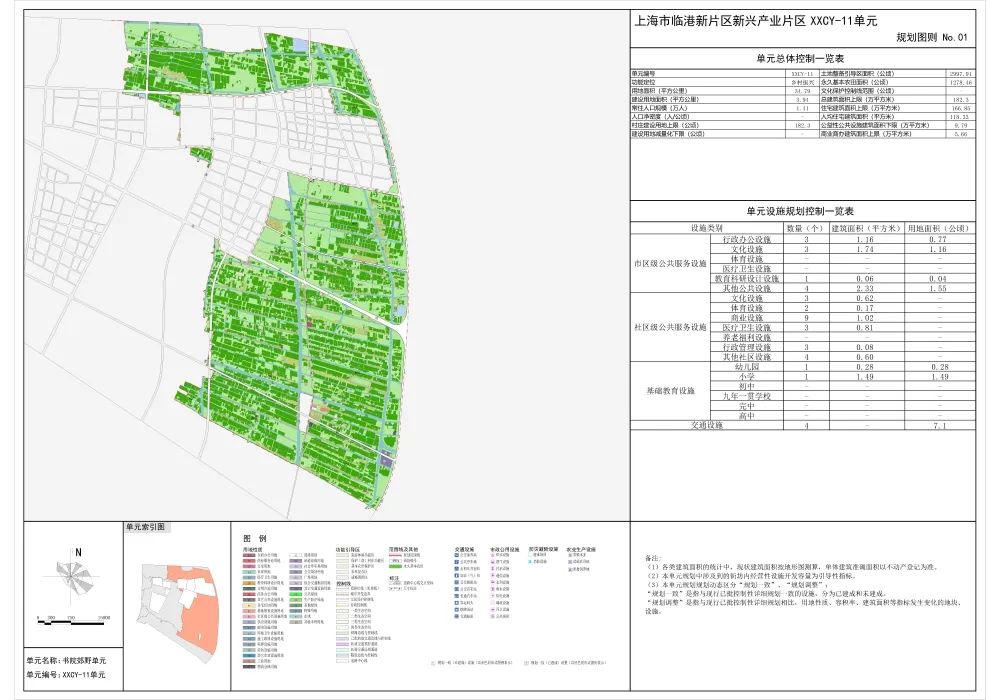Screen dimensions: 1000x700
Task: Click the '功能引导区' legend group heading
Action: (x=348, y=549)
